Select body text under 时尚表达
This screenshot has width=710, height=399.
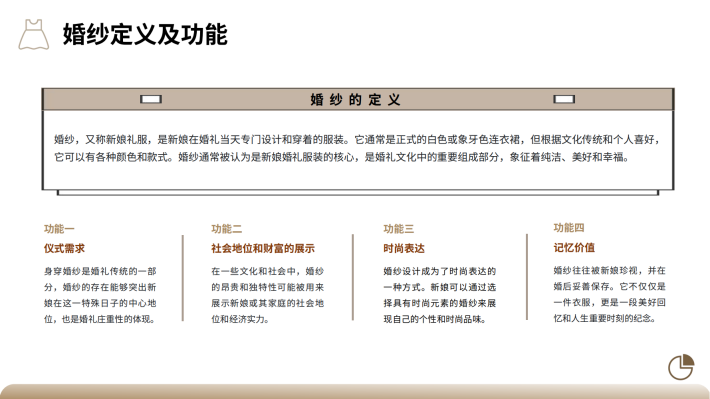click(440, 295)
